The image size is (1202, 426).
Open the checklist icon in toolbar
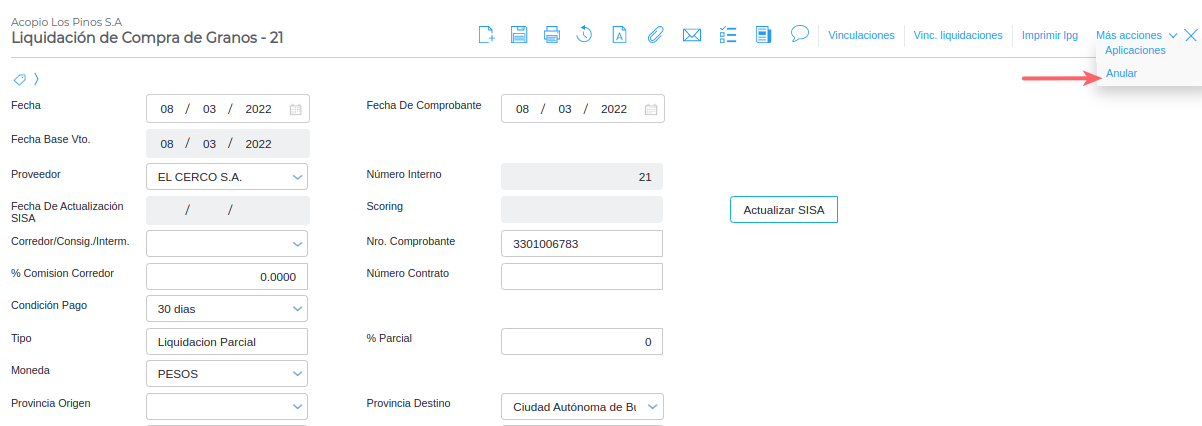point(728,35)
